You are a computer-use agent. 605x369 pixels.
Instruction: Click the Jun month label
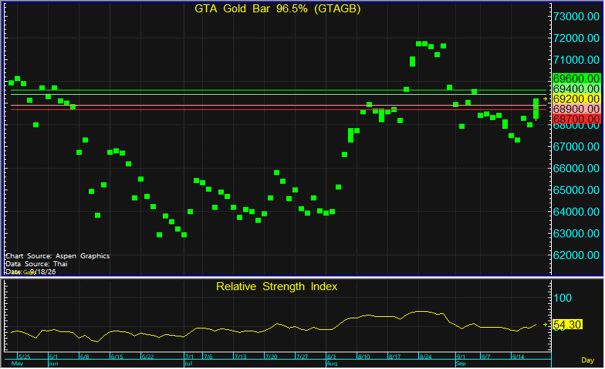(53, 364)
